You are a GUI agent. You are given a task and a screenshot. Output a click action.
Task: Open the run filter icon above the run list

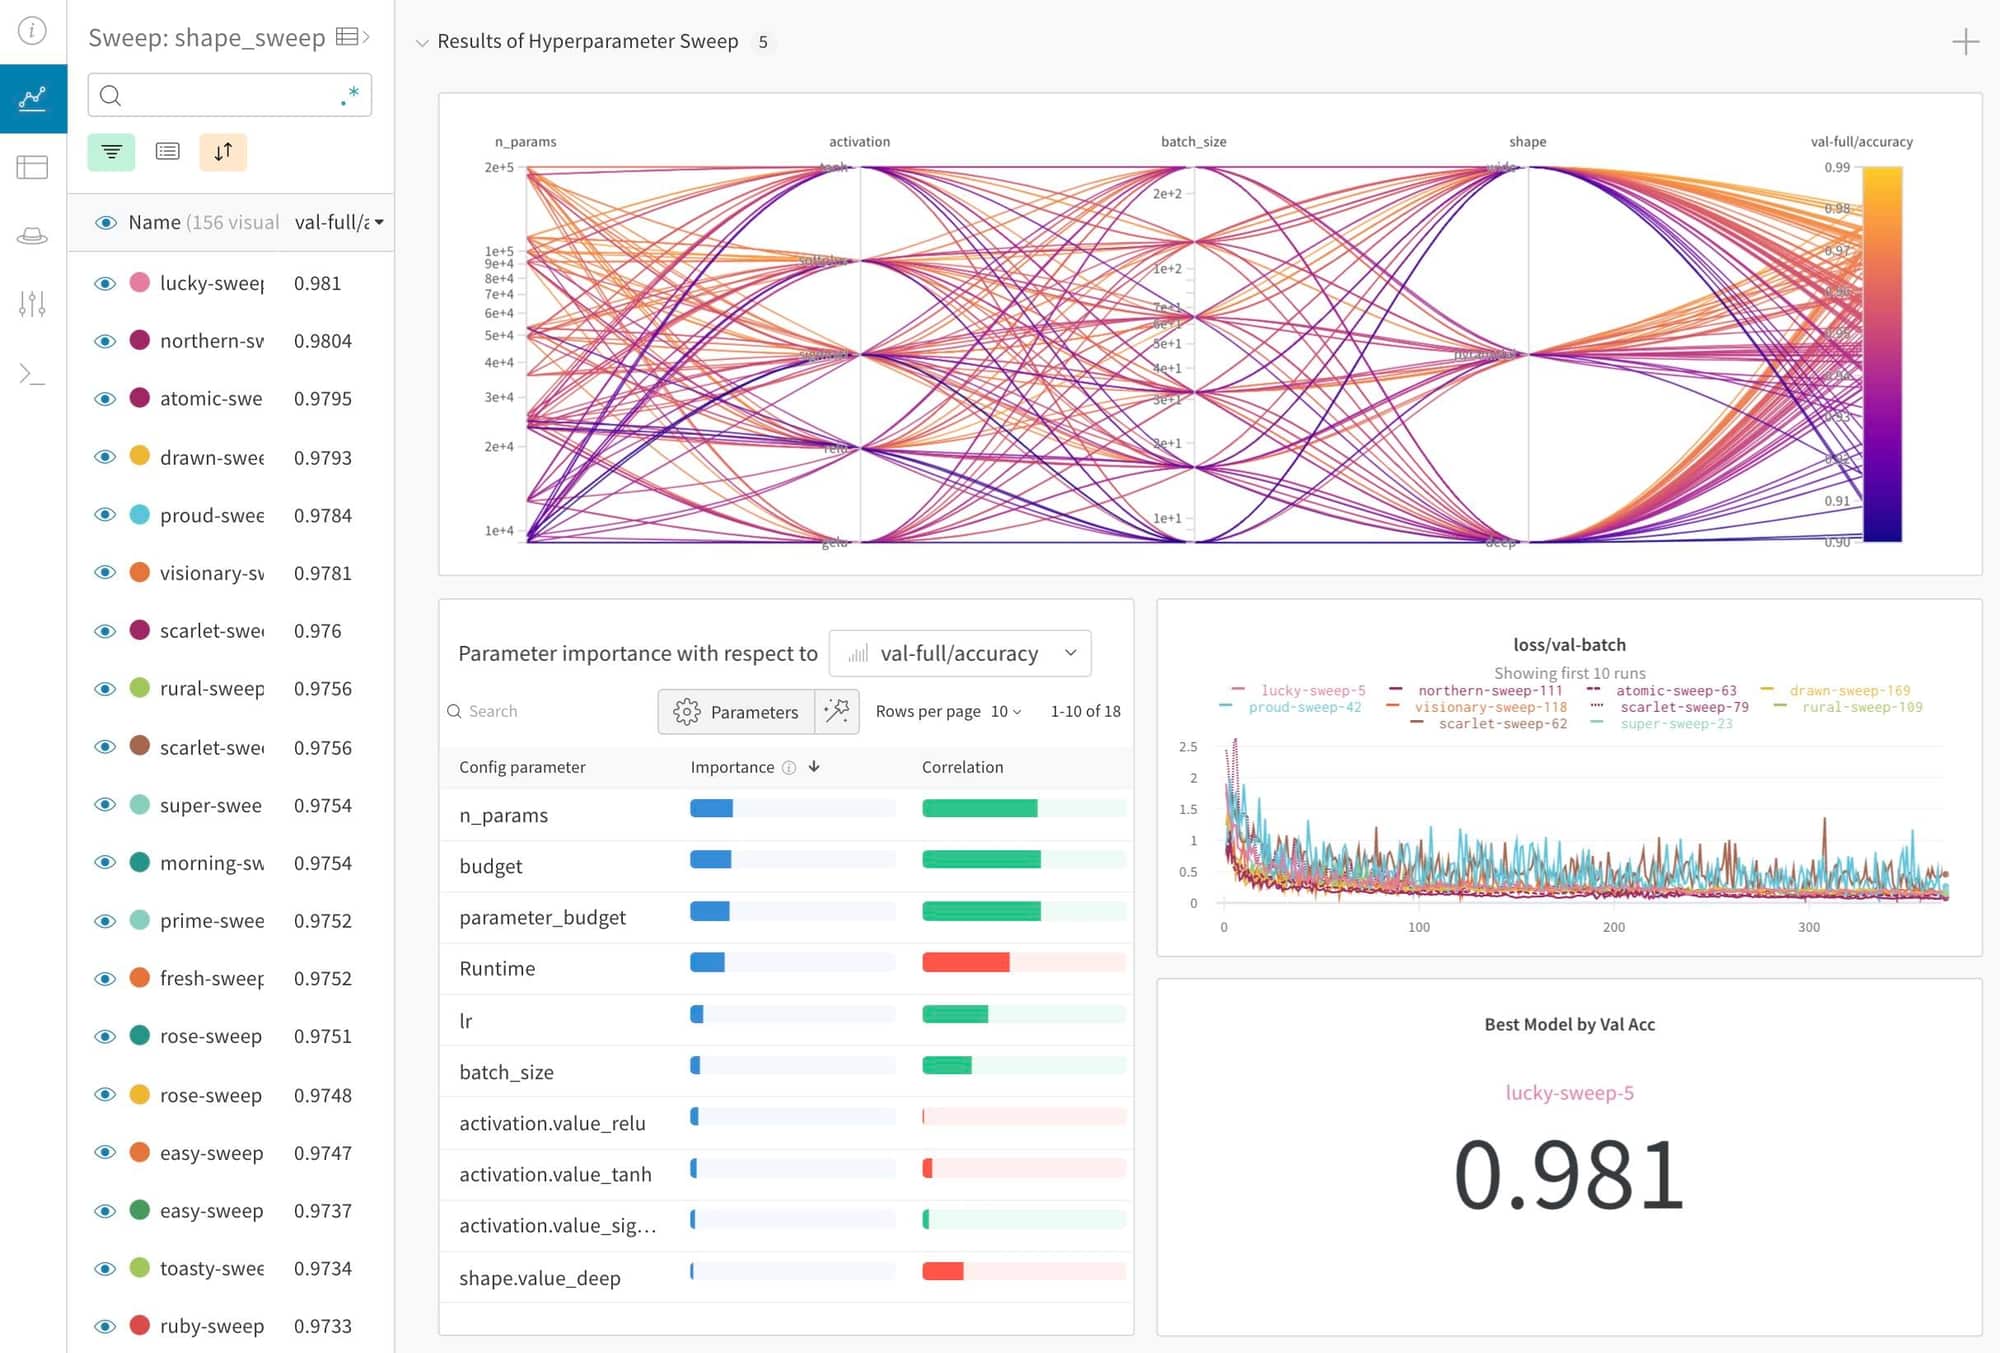pyautogui.click(x=111, y=151)
